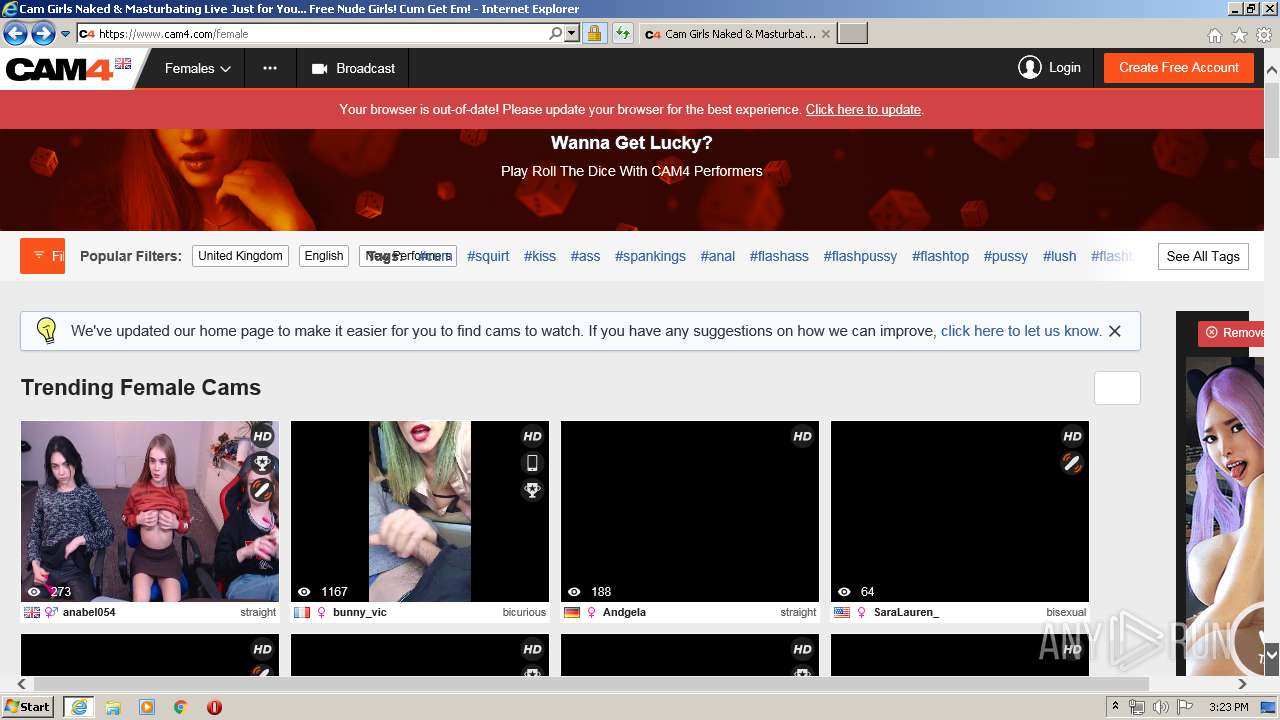Click the lightbulb icon in the notice
Screen dimensions: 1280x720
46,331
